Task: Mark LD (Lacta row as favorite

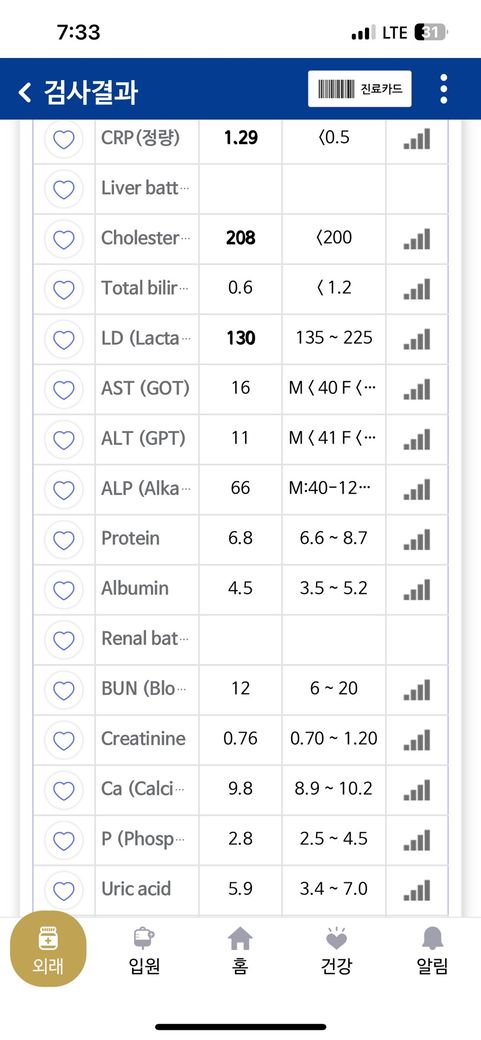Action: click(x=64, y=339)
